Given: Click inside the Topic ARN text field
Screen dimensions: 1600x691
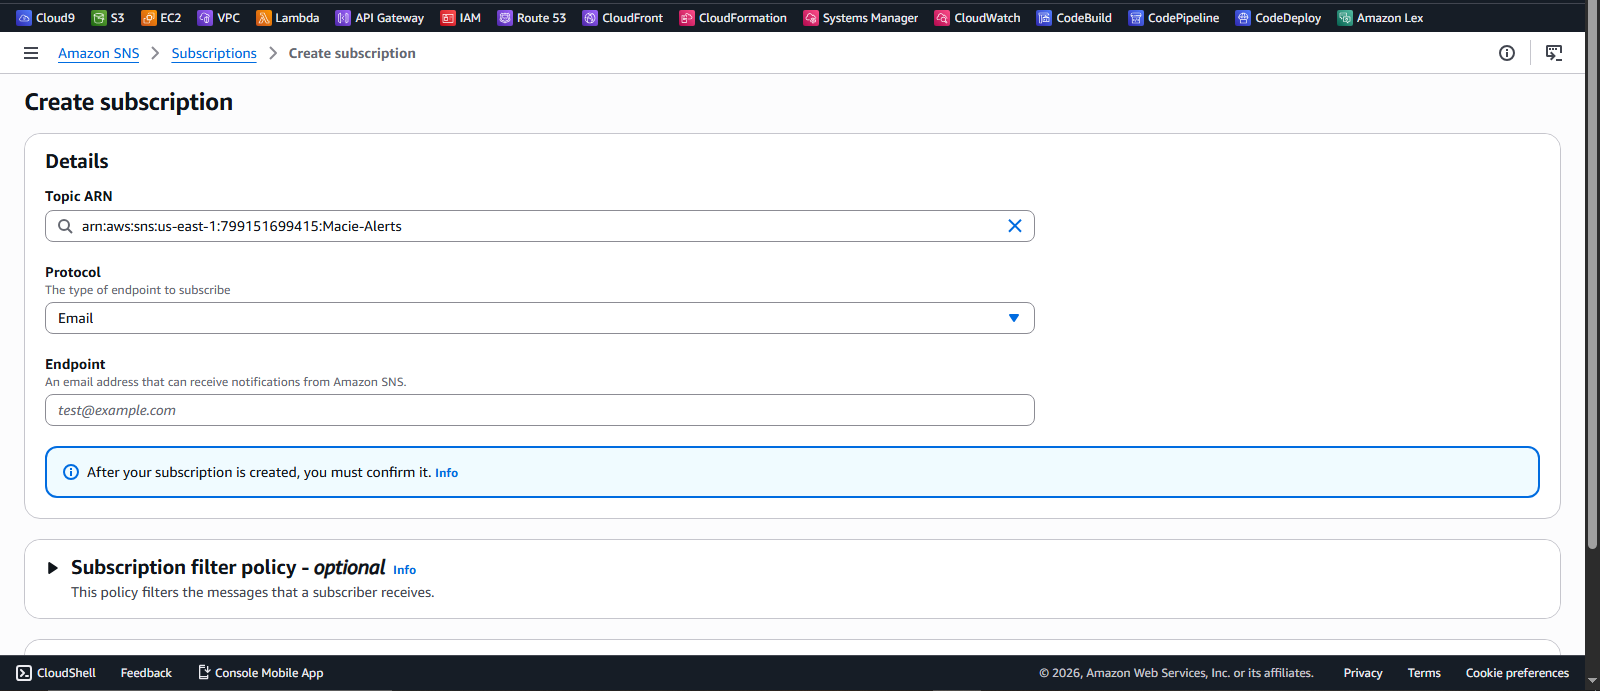Looking at the screenshot, I should (540, 226).
